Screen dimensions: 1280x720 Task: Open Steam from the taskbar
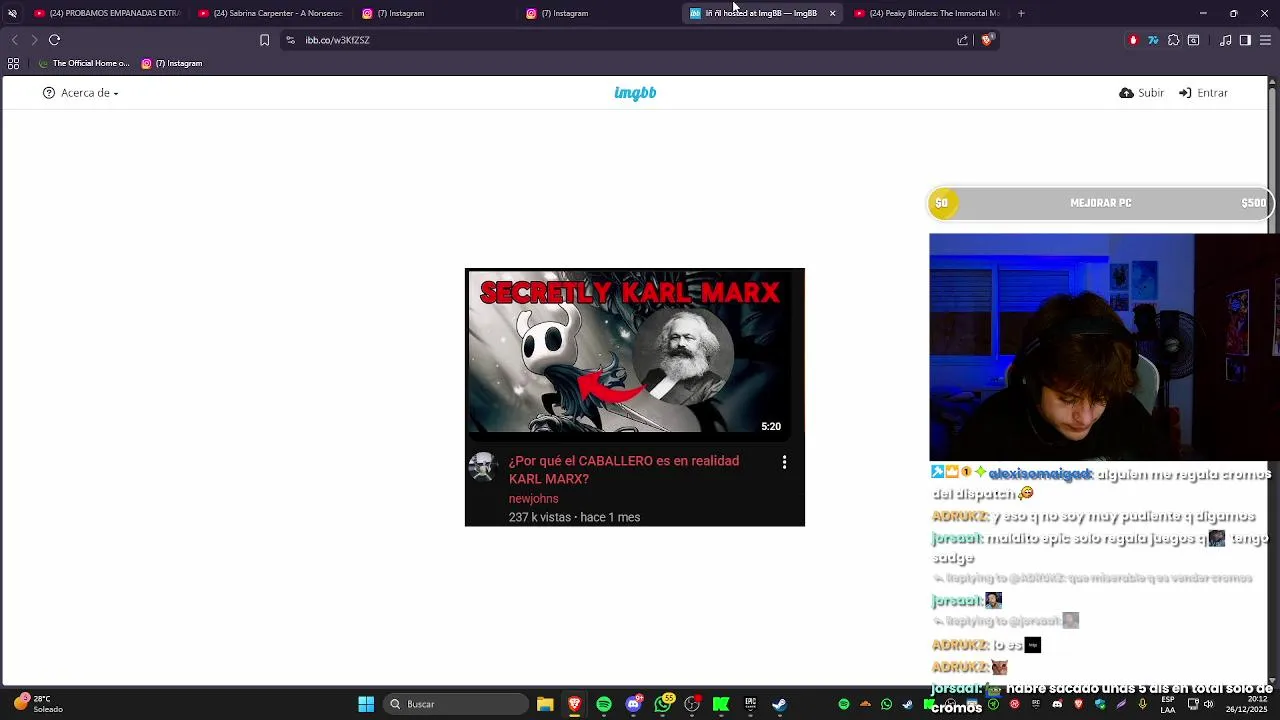(x=779, y=704)
